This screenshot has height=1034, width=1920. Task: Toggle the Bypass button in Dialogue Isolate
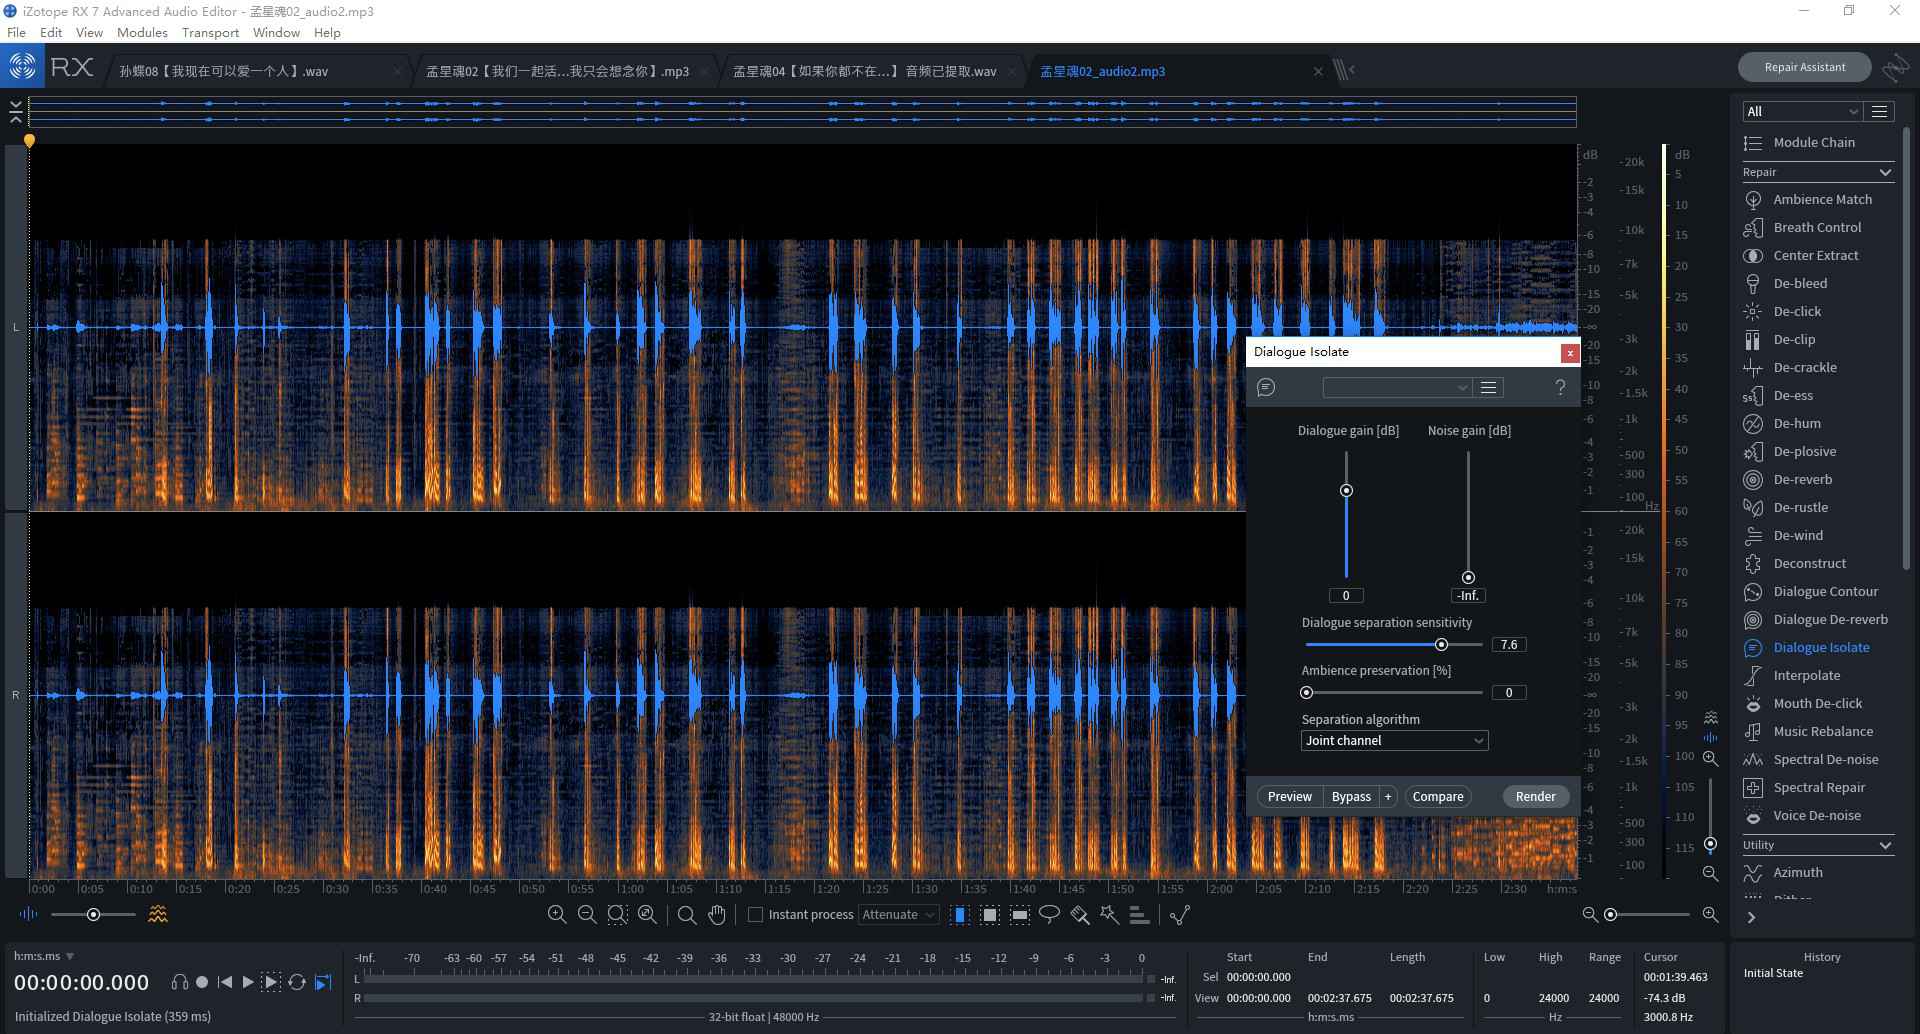1350,796
